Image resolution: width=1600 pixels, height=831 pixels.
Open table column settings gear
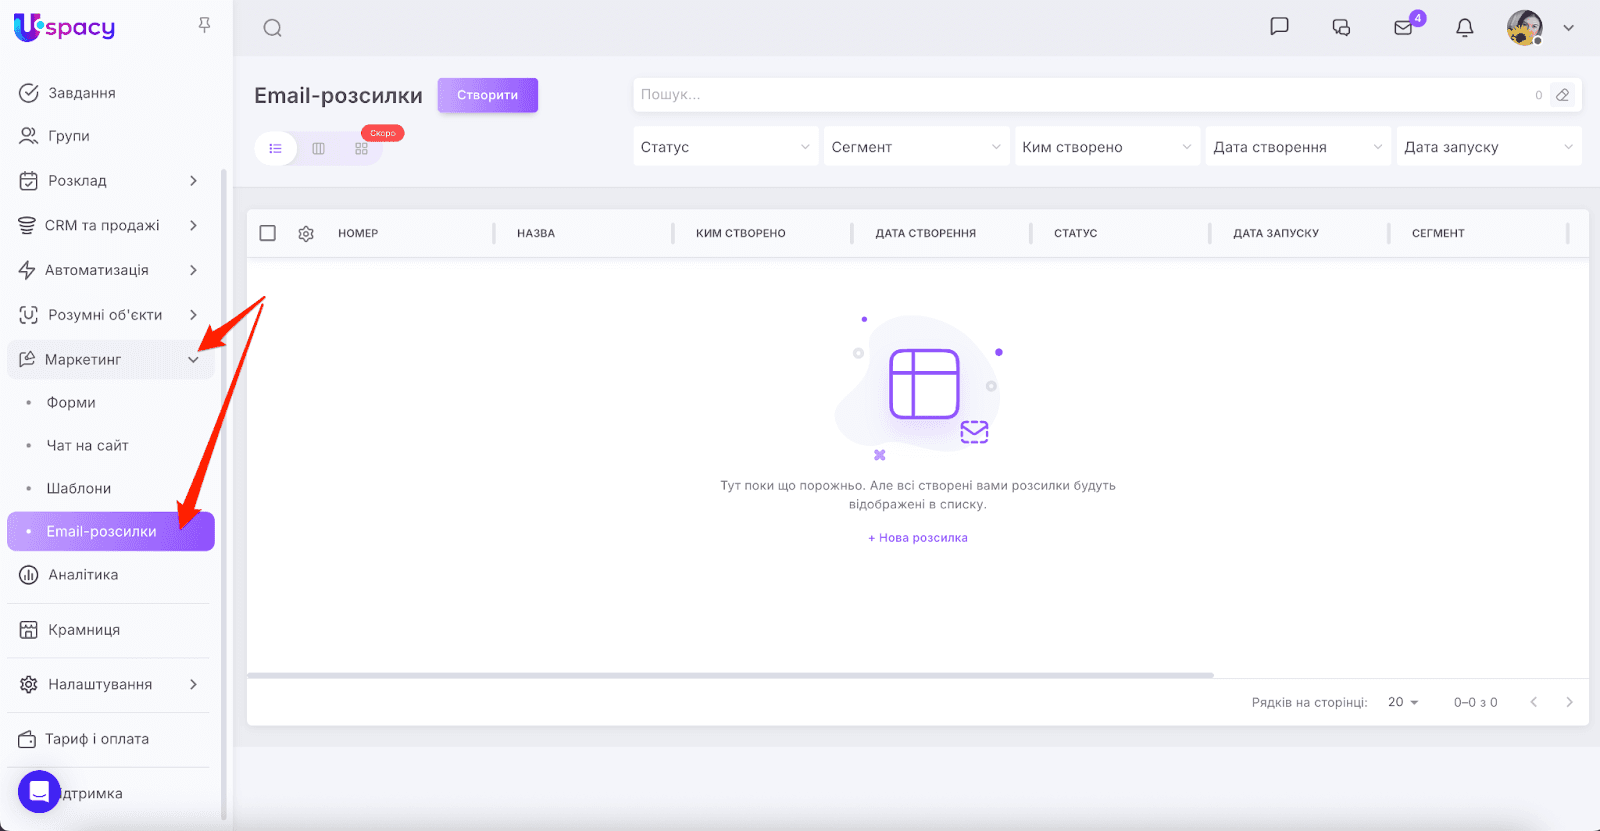306,233
